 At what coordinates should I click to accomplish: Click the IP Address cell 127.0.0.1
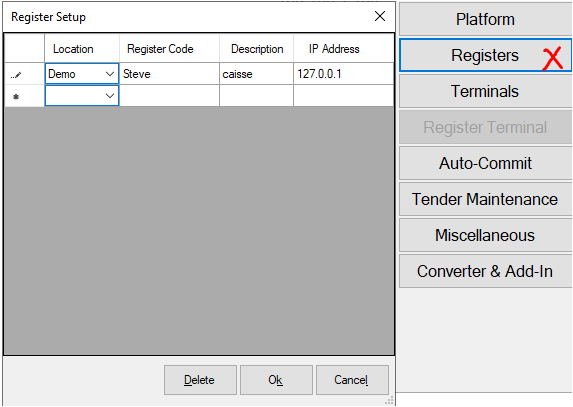(x=344, y=74)
